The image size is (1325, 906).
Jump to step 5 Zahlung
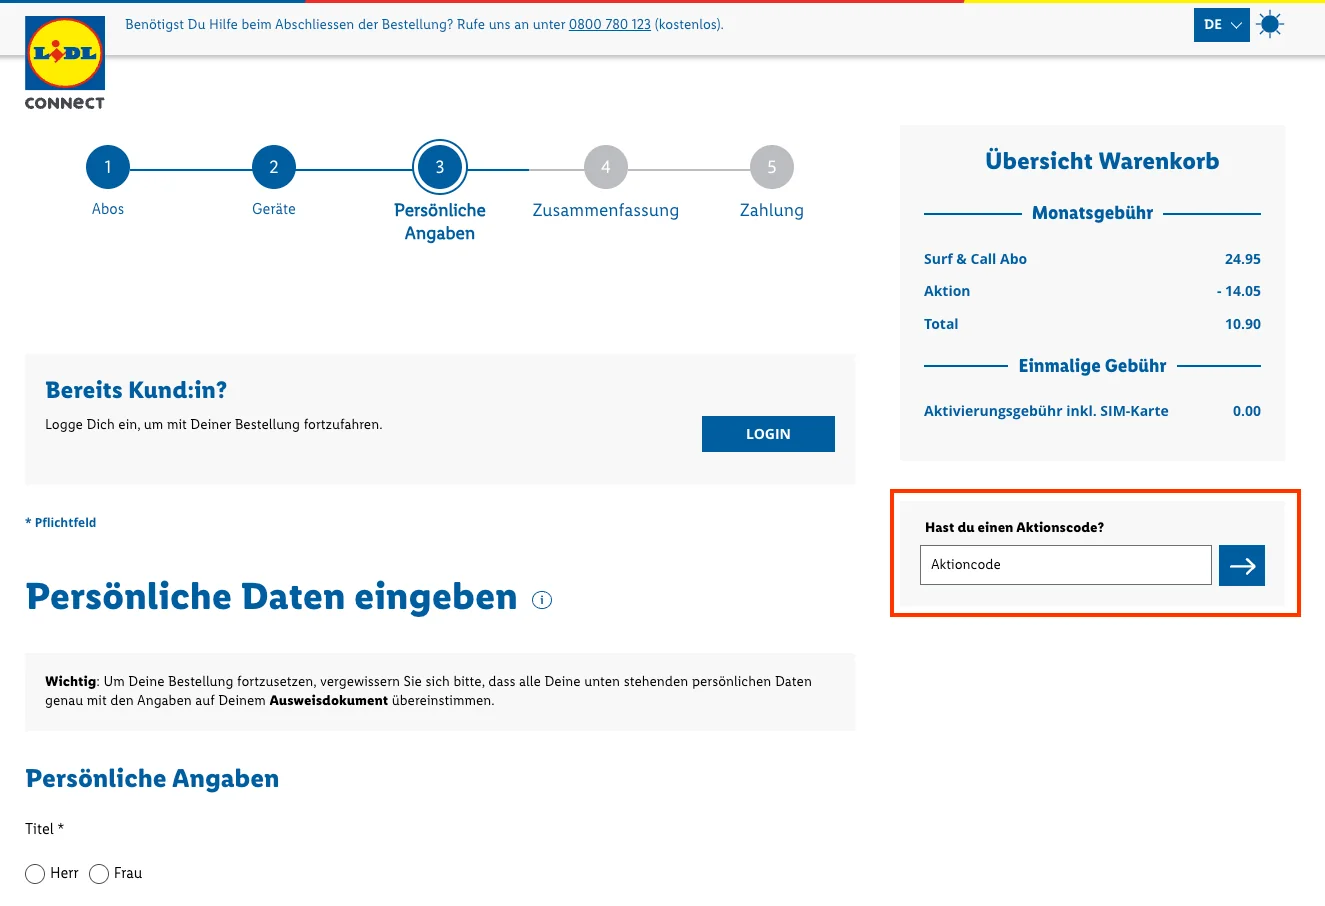click(772, 167)
